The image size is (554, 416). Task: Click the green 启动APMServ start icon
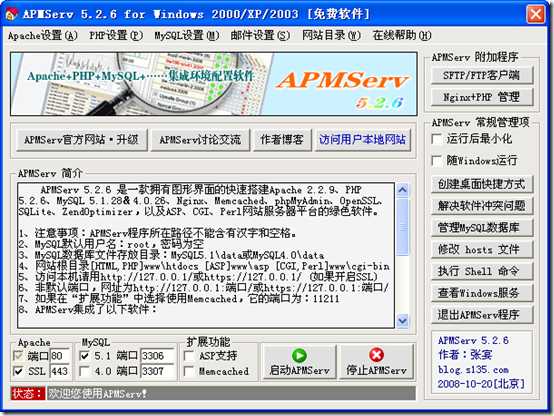pyautogui.click(x=299, y=356)
